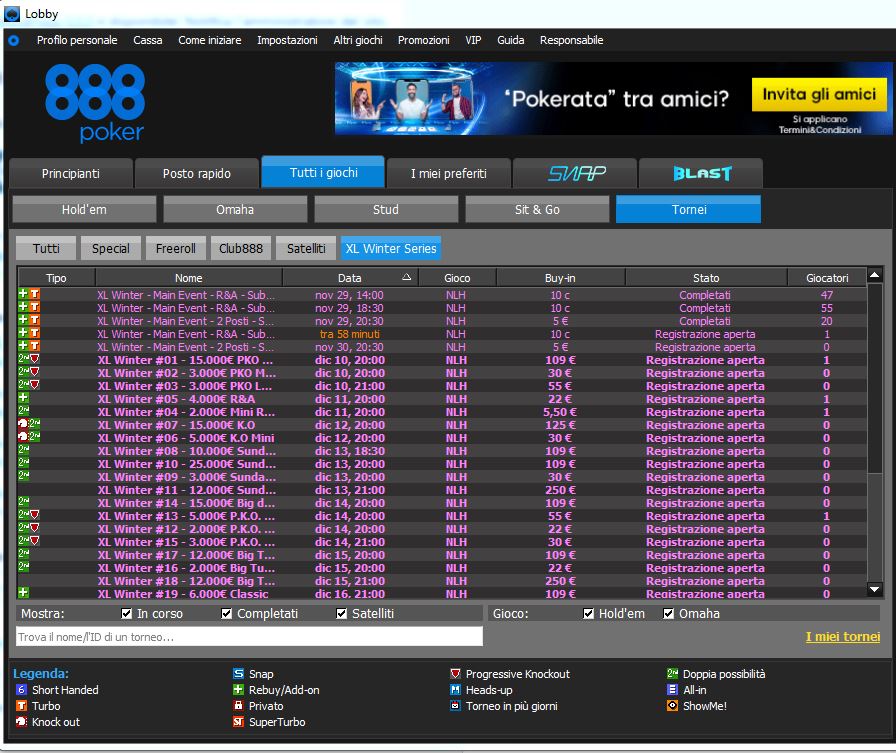Select the XL Winter #06 - 5.000€ K.O Mini row
The width and height of the screenshot is (896, 753).
pyautogui.click(x=442, y=438)
